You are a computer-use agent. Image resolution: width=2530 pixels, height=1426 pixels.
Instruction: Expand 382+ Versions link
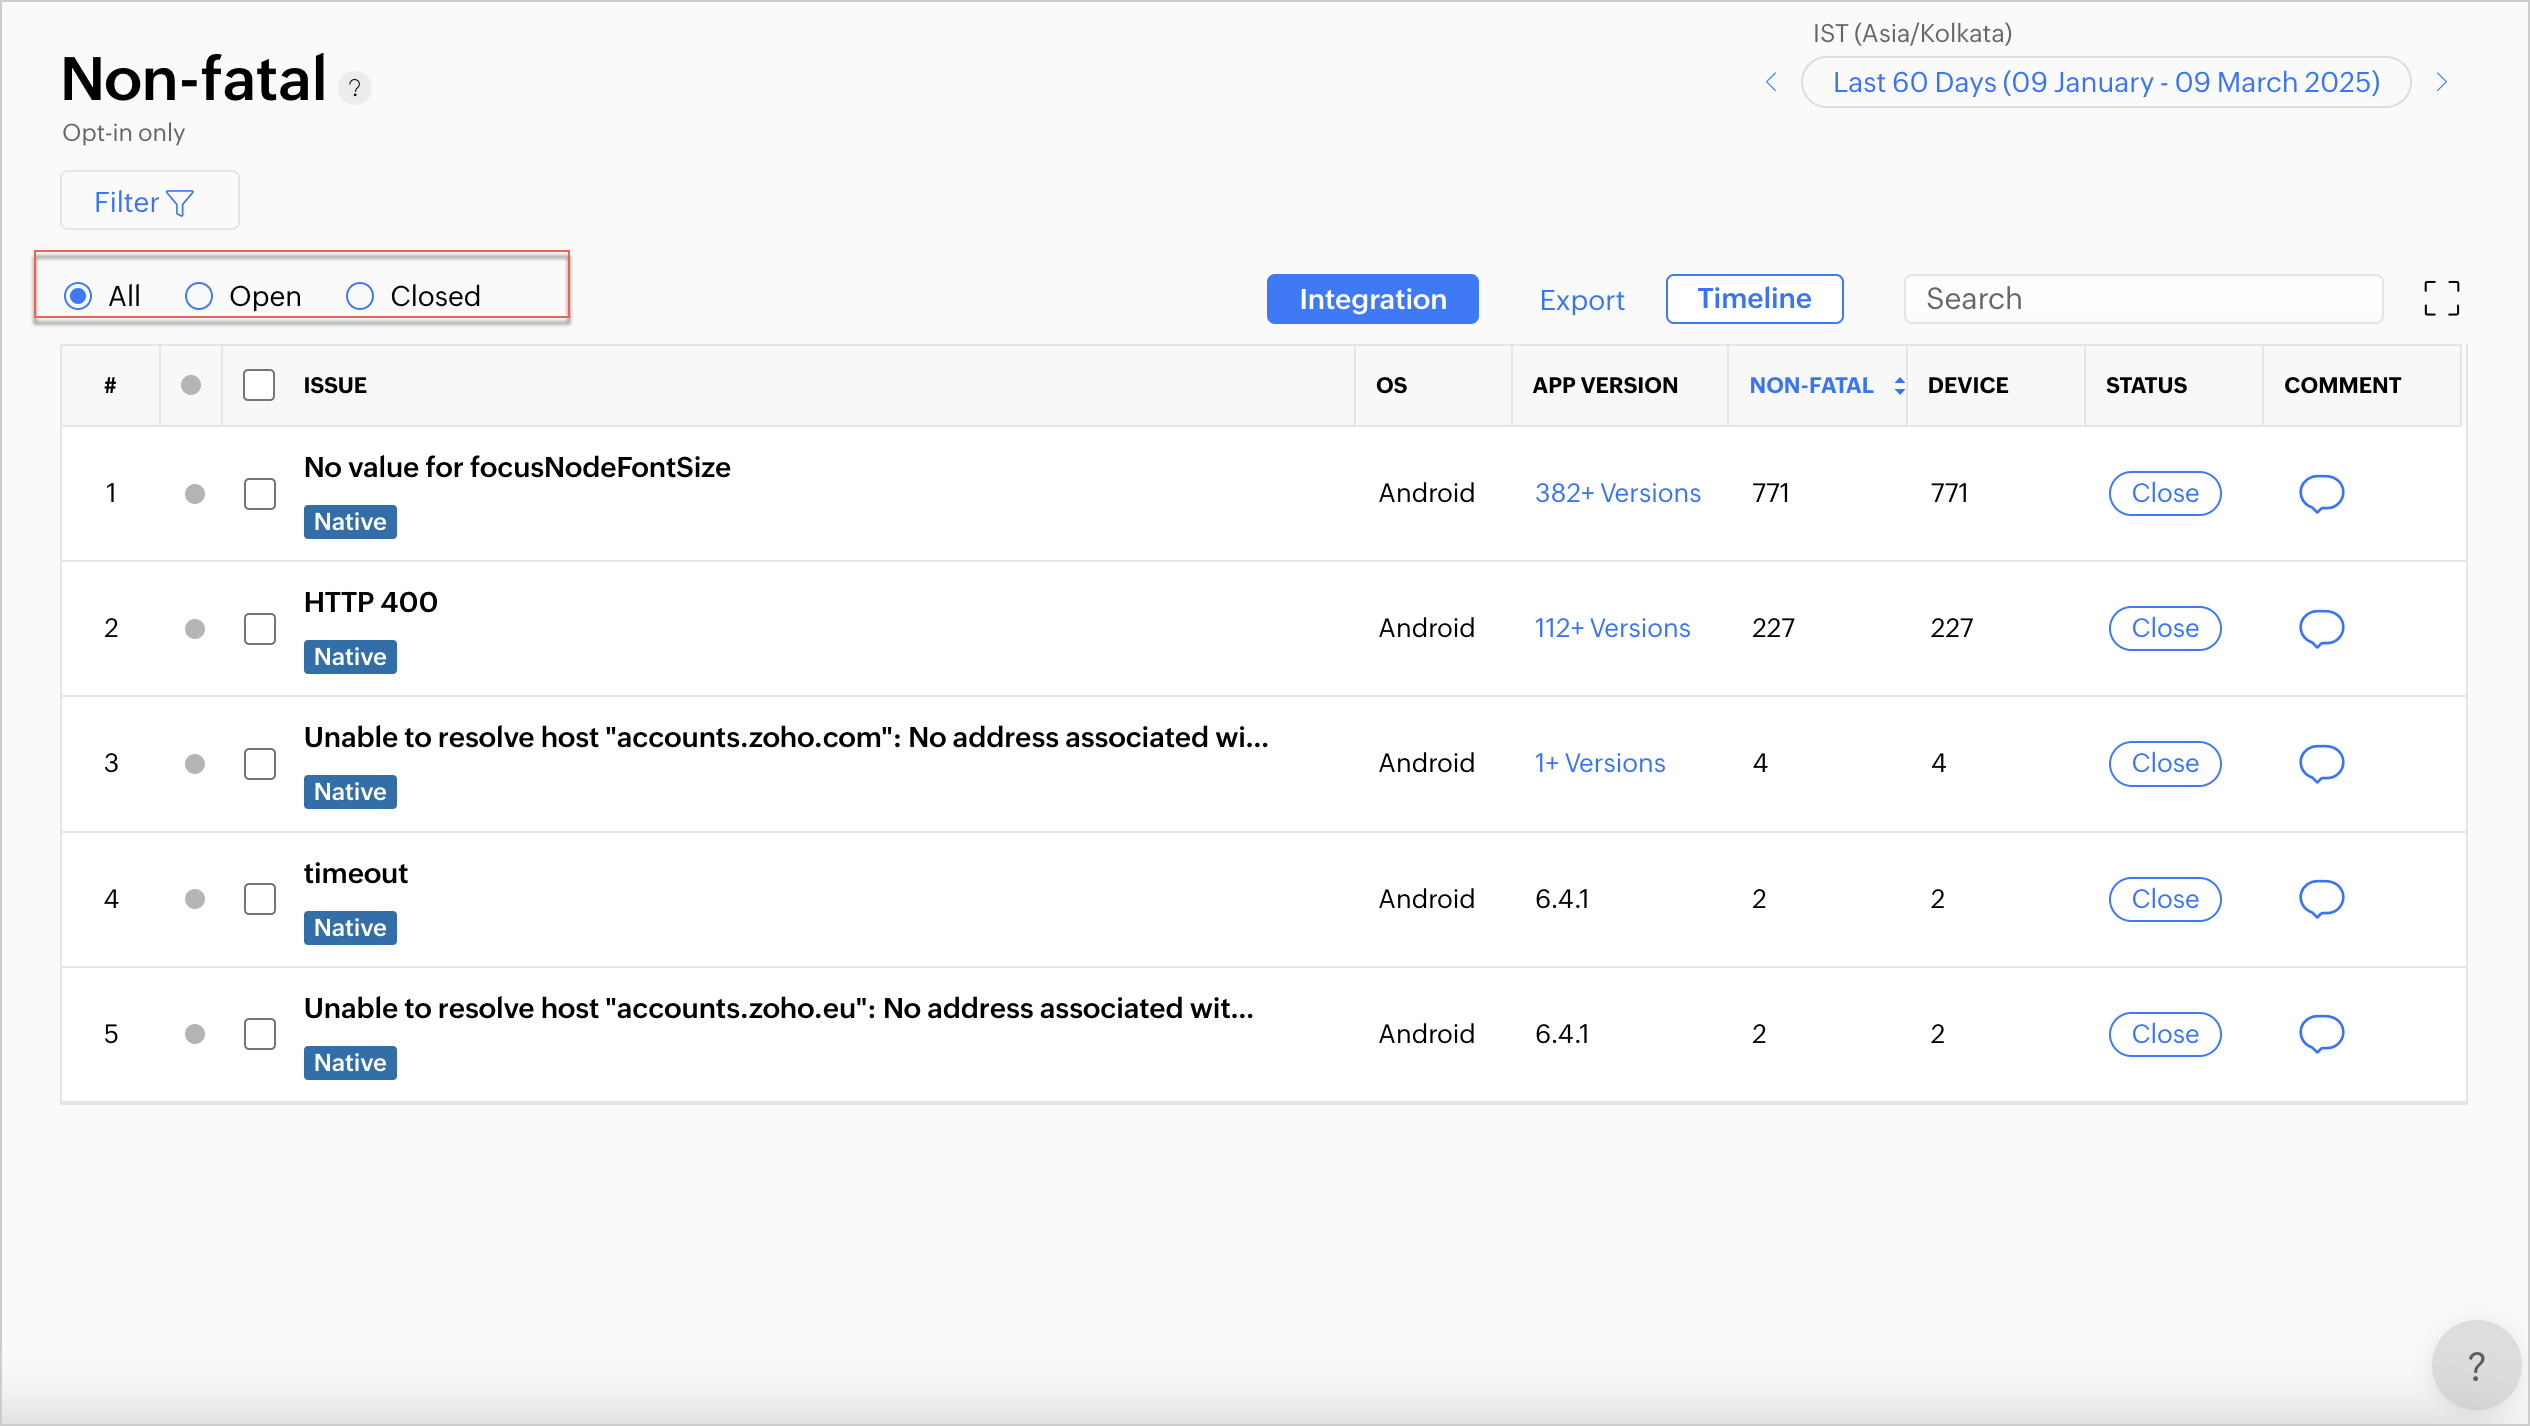1617,493
